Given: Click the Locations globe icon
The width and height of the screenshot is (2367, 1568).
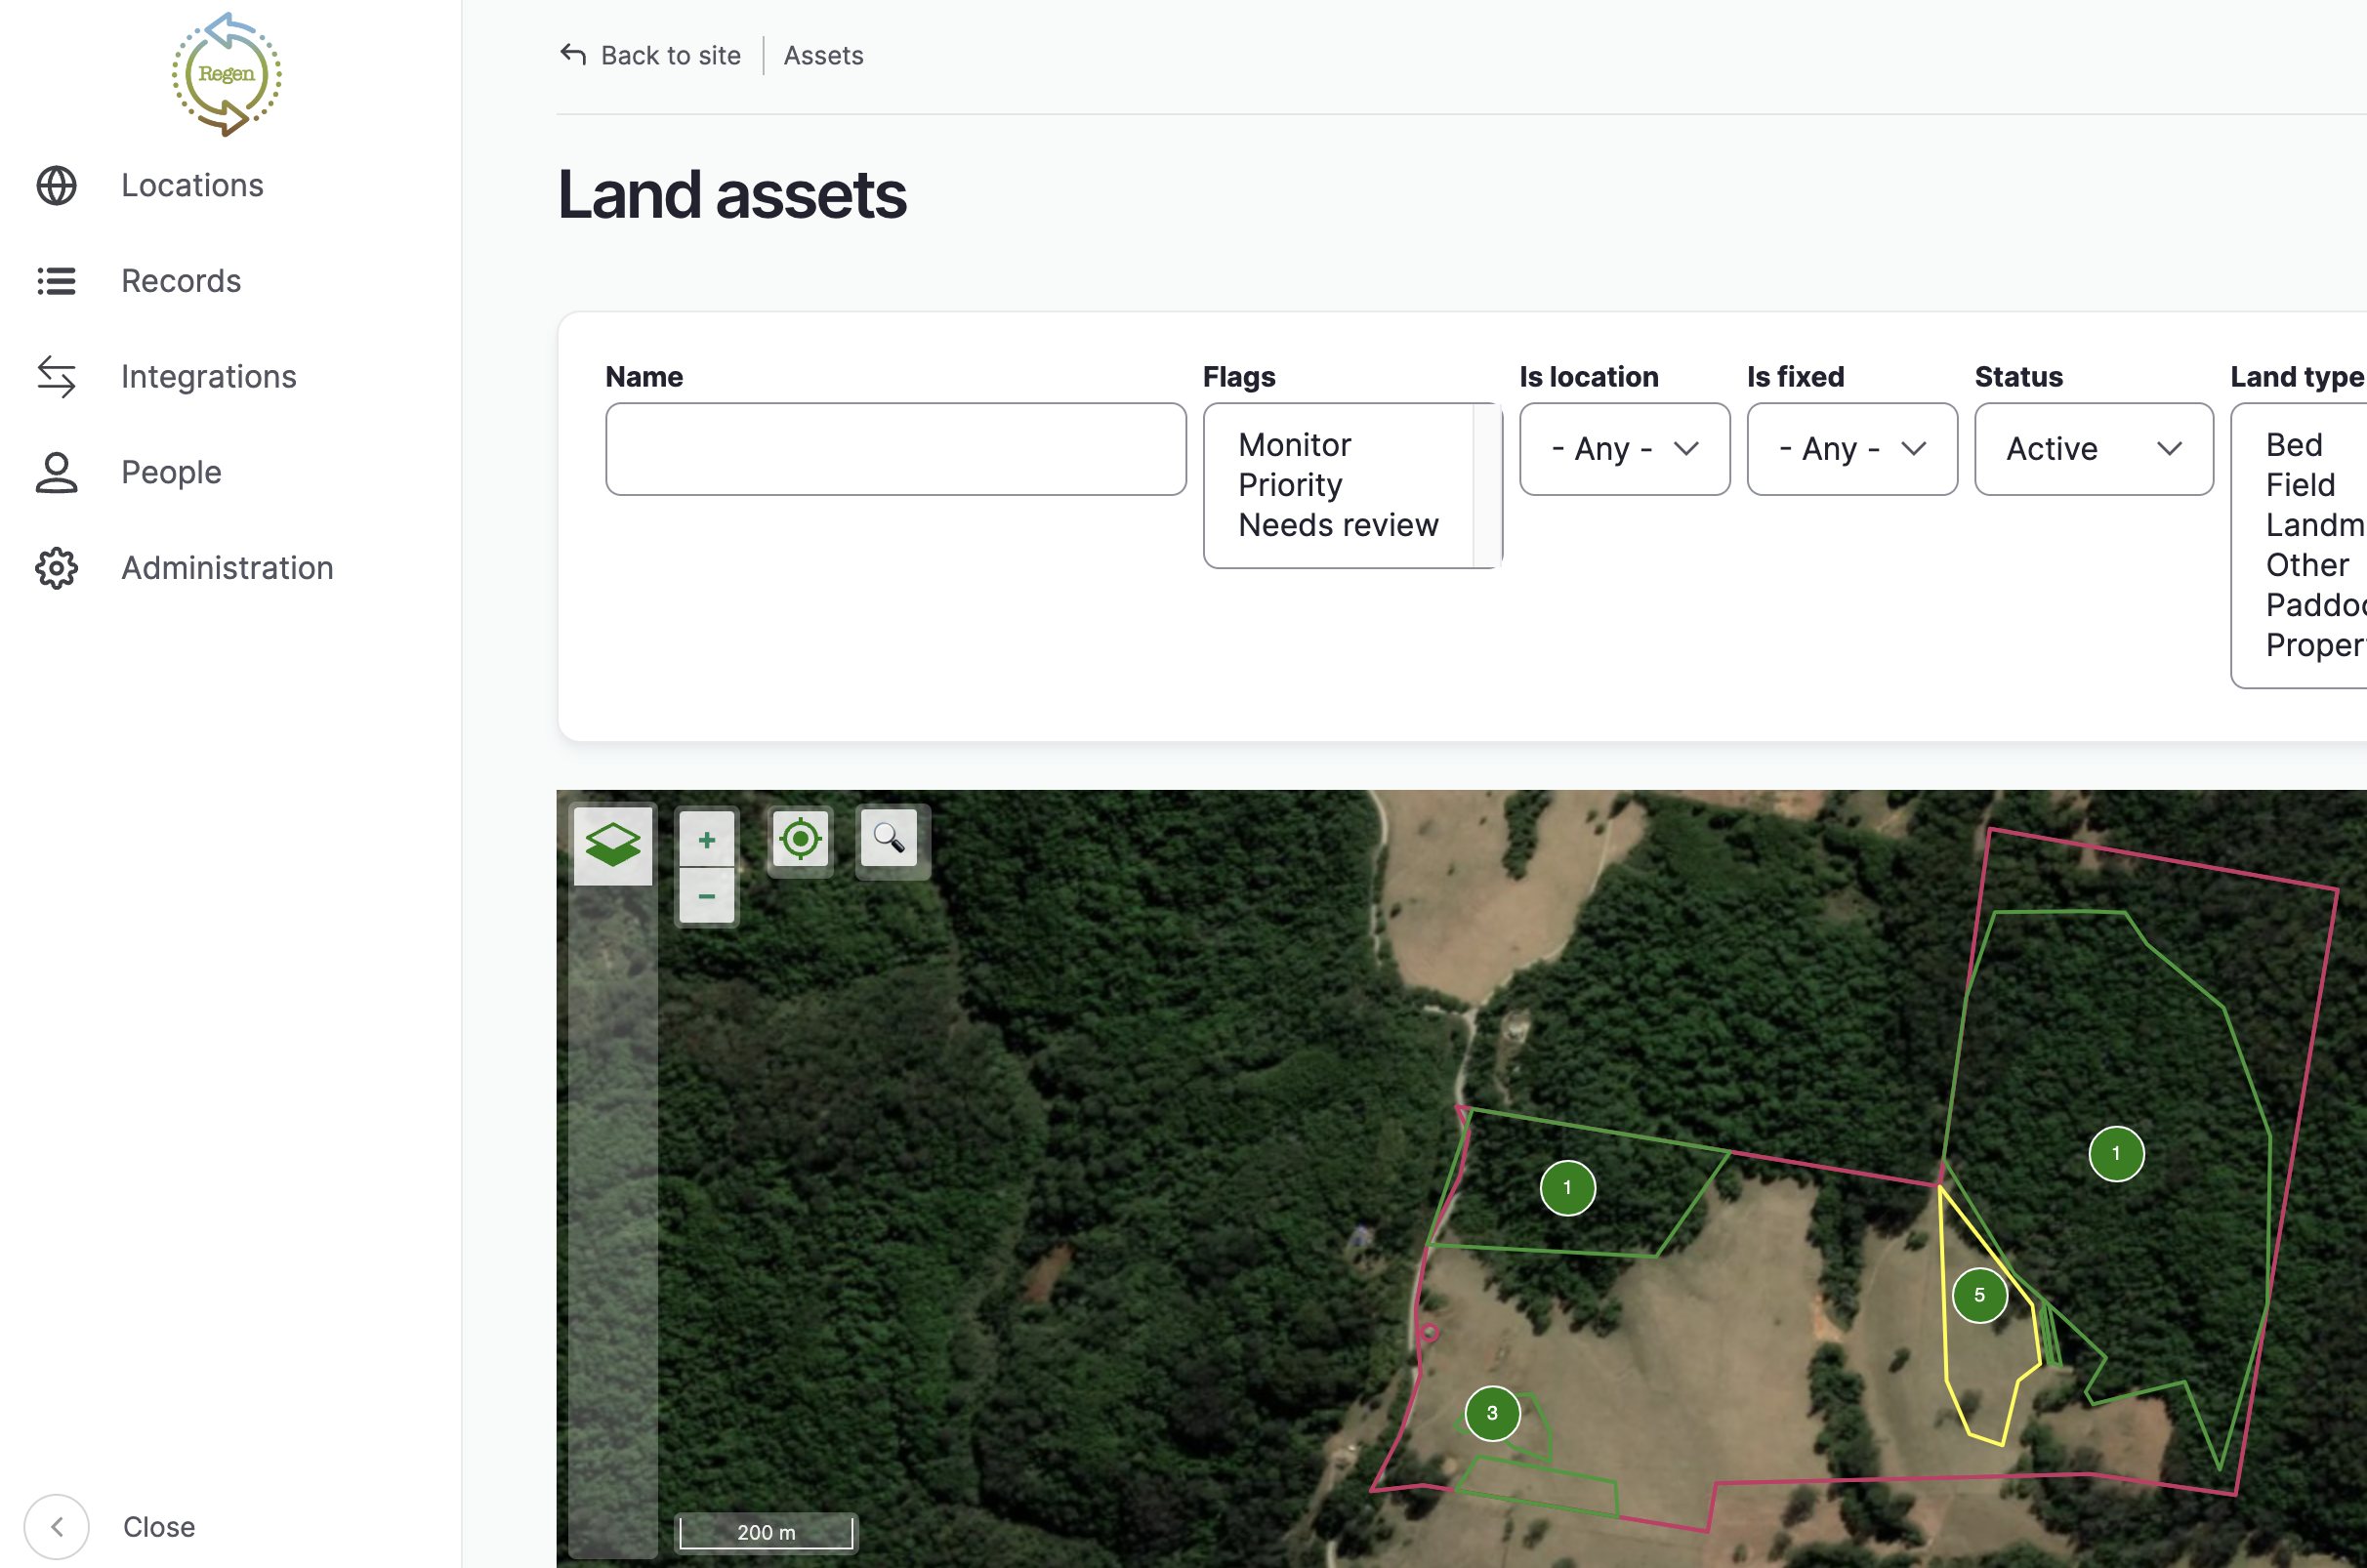Looking at the screenshot, I should point(57,186).
